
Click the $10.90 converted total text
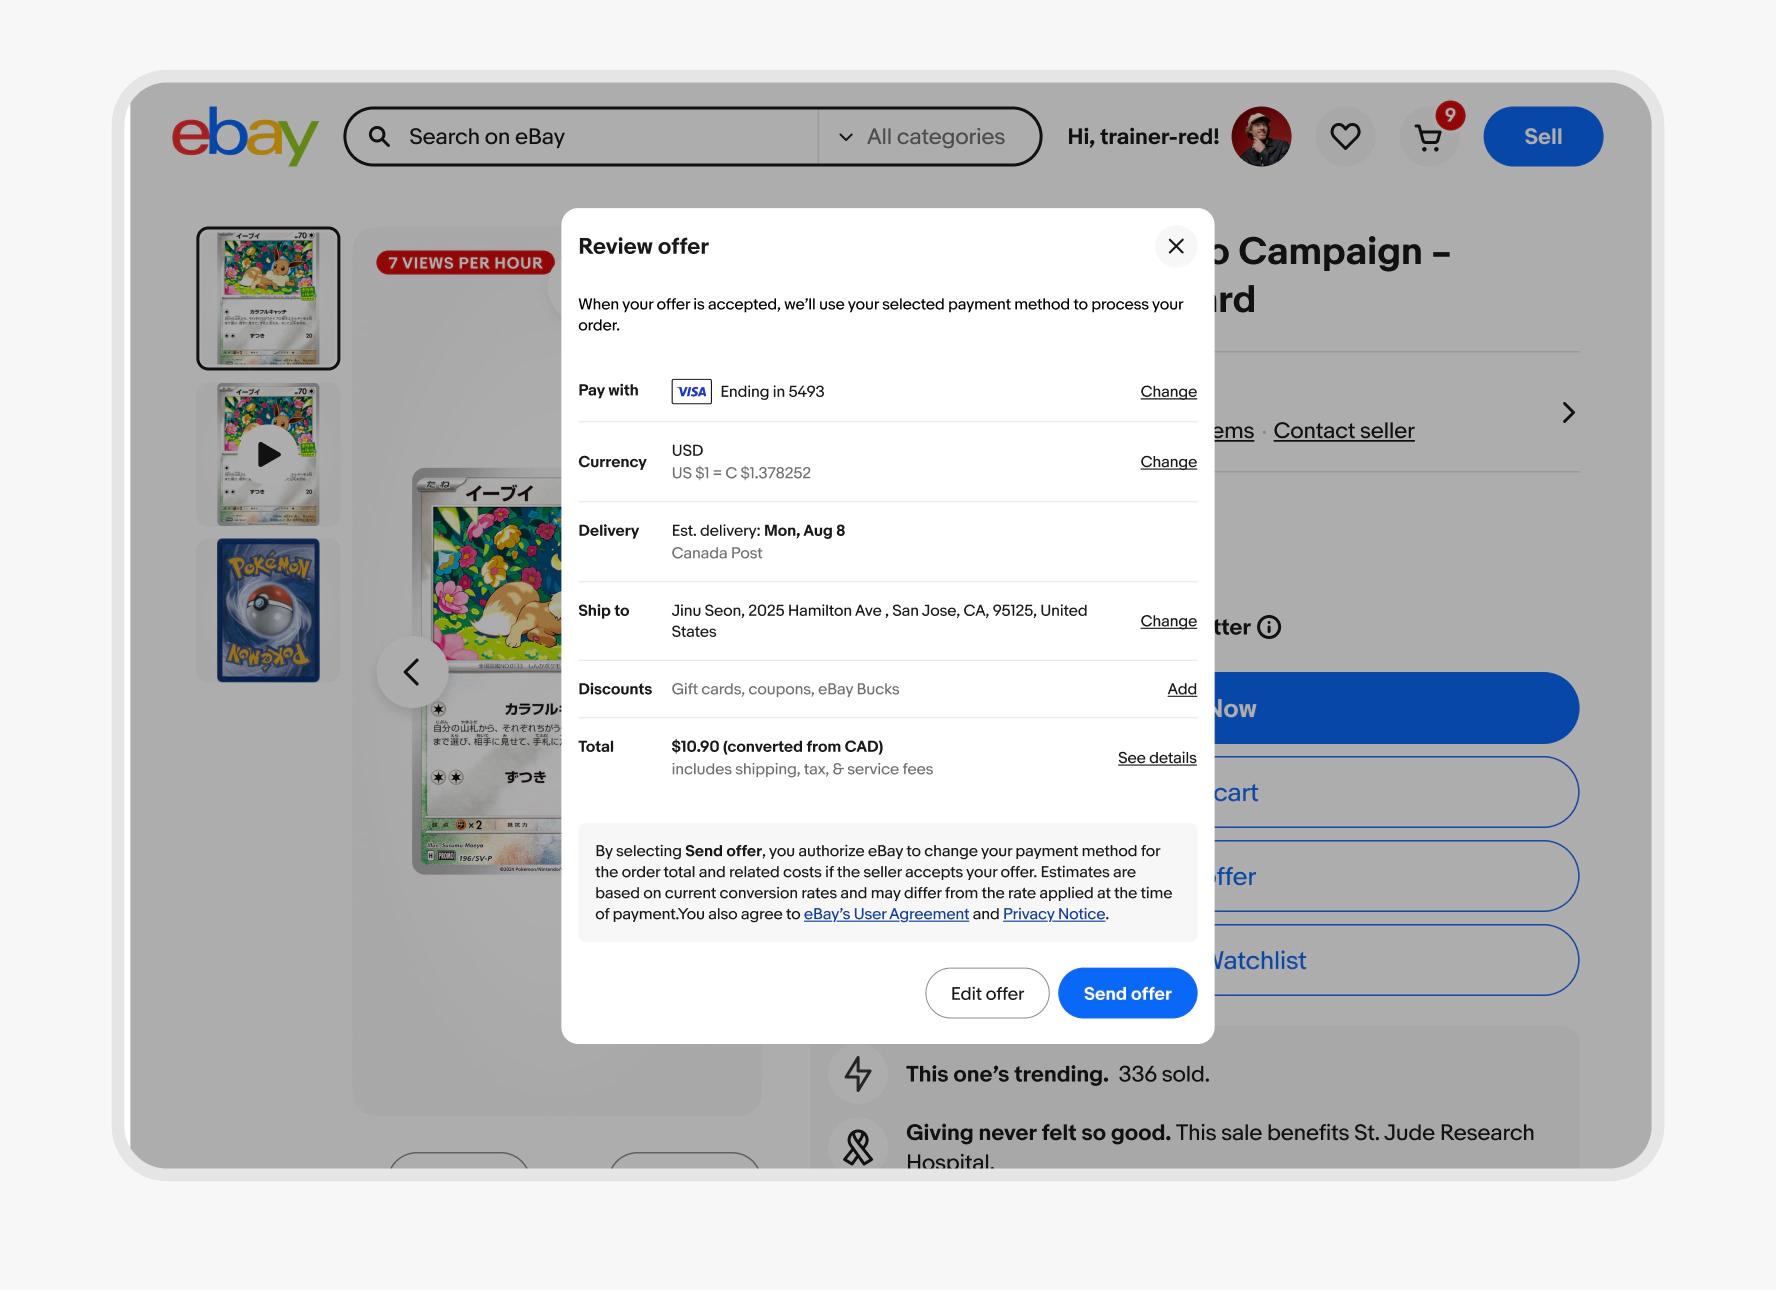pyautogui.click(x=777, y=746)
